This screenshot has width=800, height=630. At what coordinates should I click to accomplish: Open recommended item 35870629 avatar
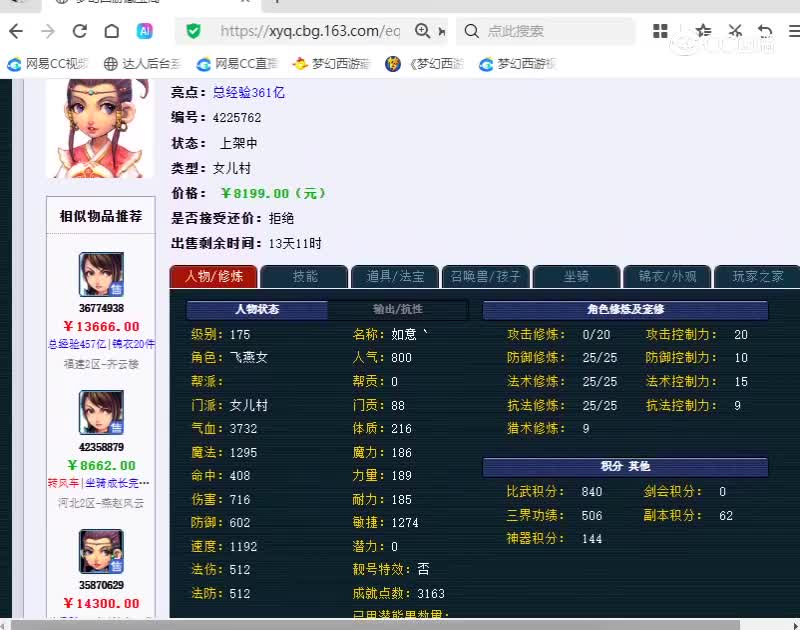click(101, 551)
